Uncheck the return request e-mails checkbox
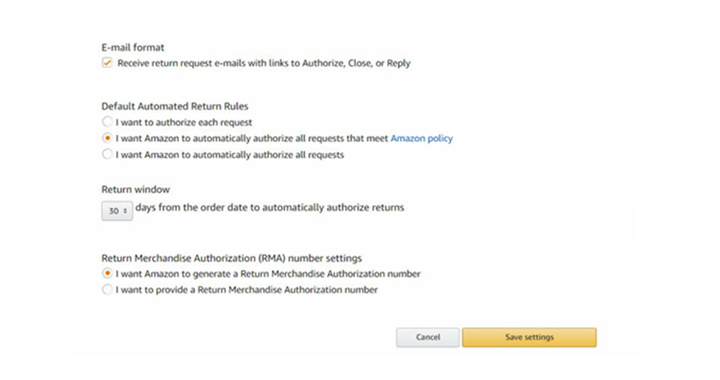Image resolution: width=720 pixels, height=380 pixels. coord(107,63)
